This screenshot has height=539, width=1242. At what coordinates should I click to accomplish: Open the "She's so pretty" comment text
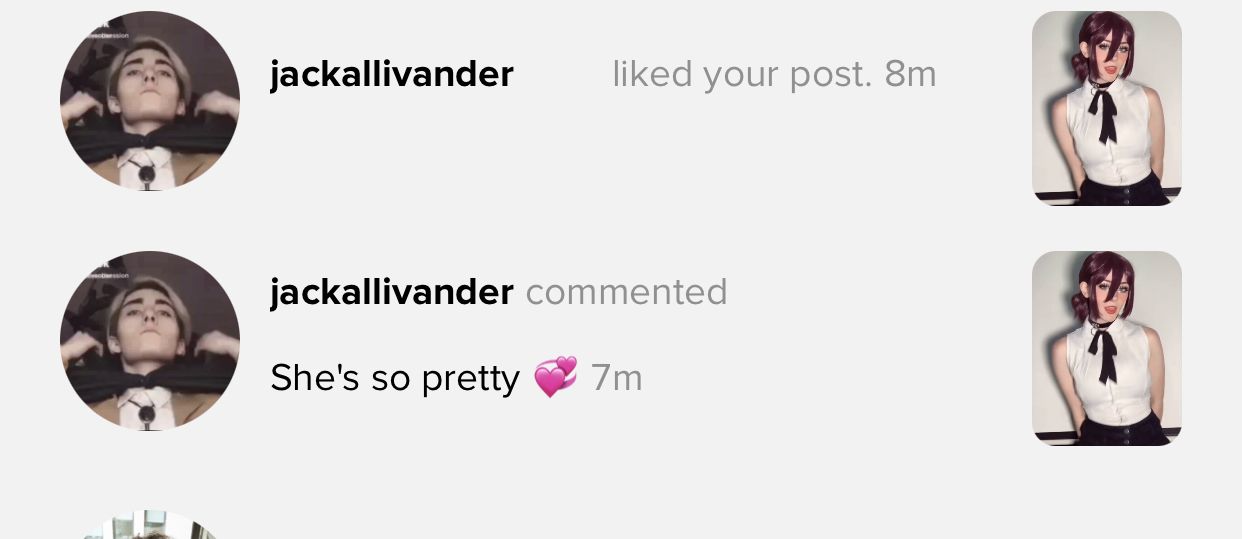395,378
